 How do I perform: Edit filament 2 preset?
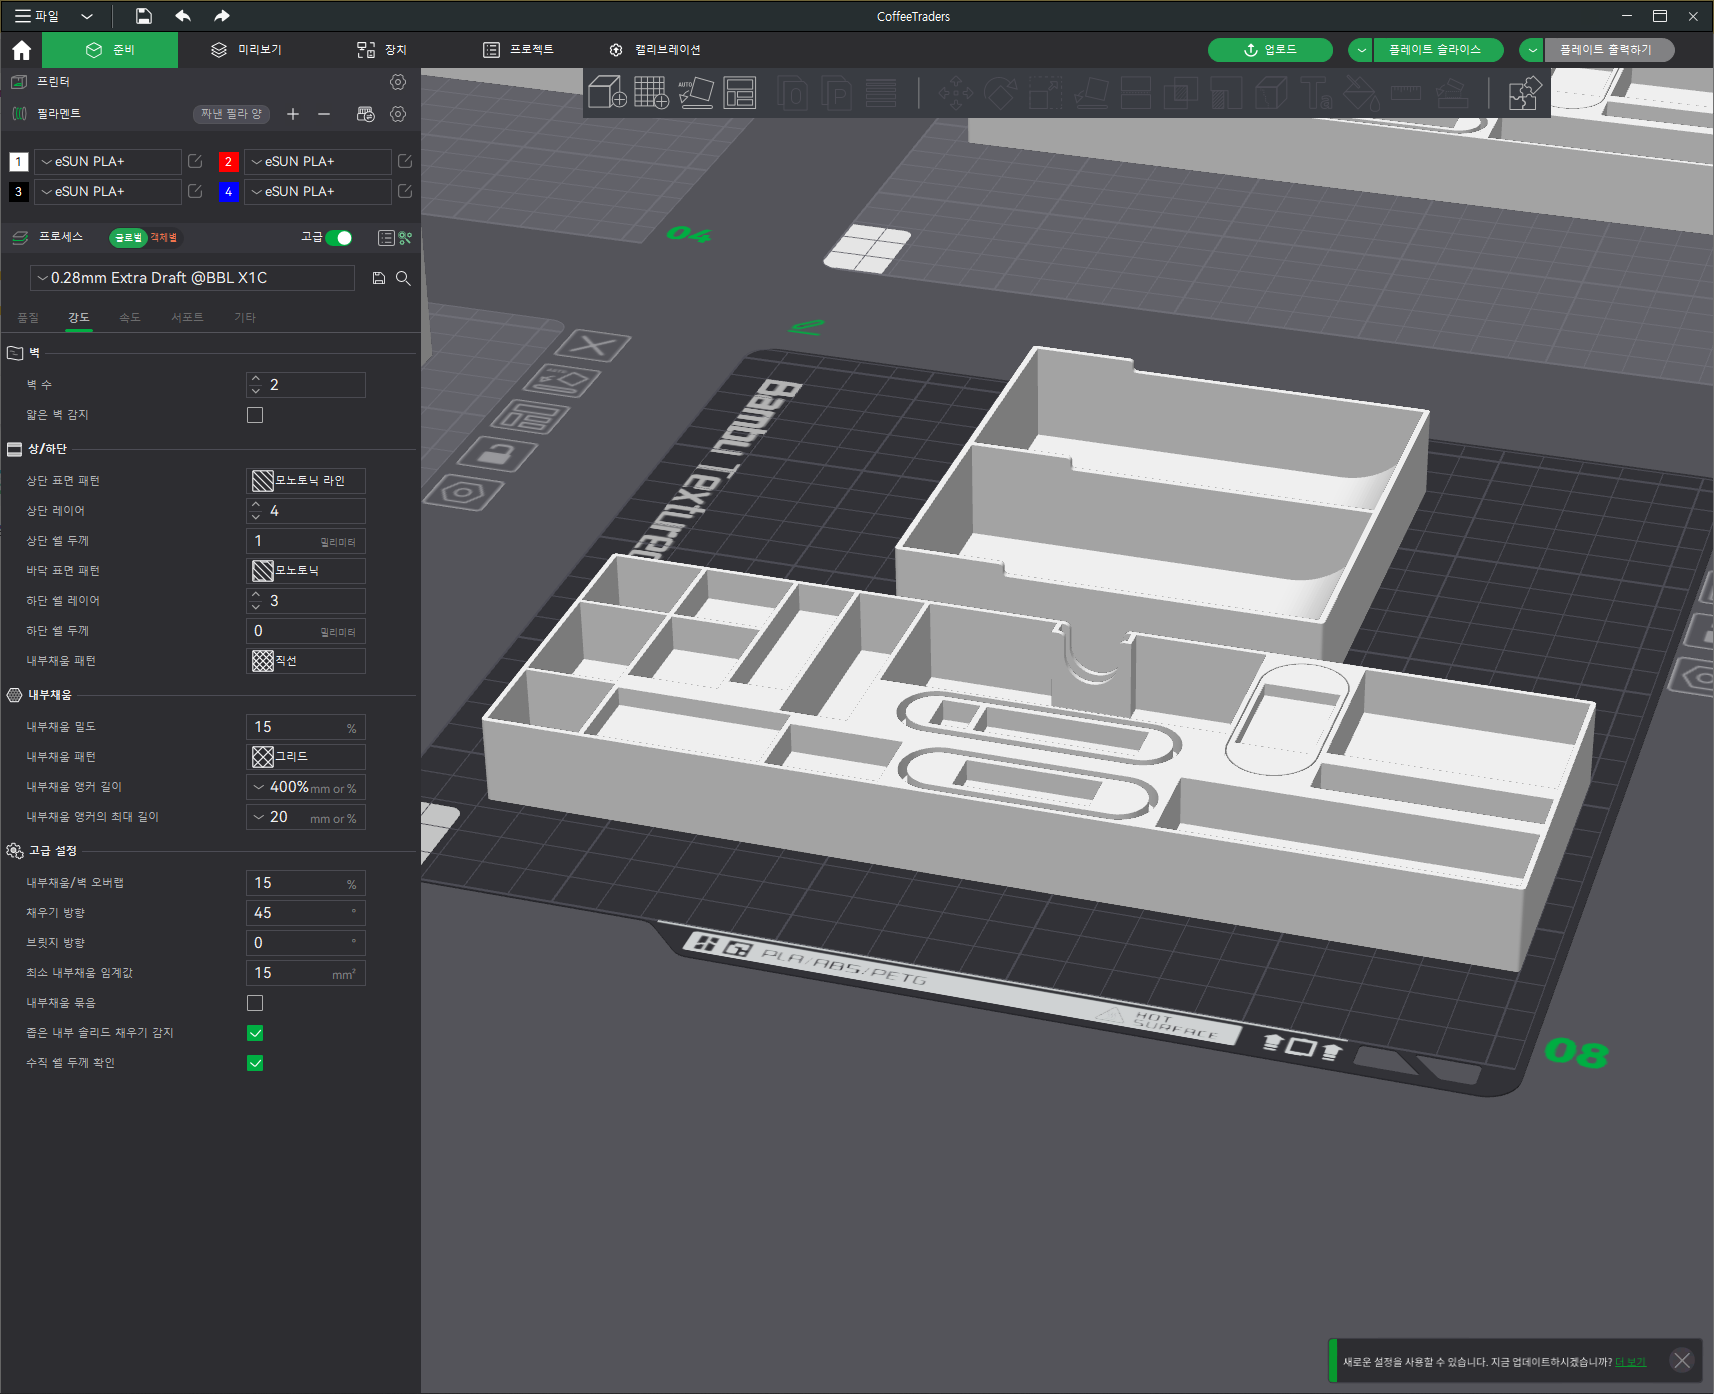(405, 161)
